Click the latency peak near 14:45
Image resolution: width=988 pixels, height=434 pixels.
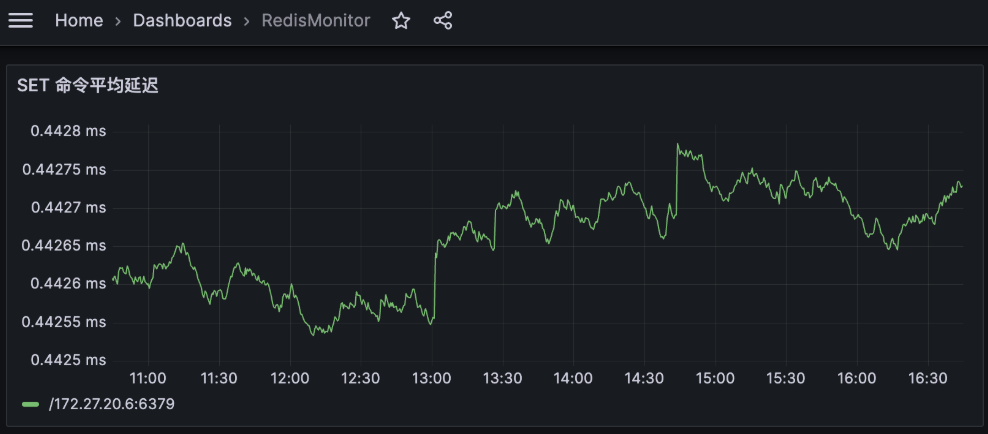click(x=678, y=145)
